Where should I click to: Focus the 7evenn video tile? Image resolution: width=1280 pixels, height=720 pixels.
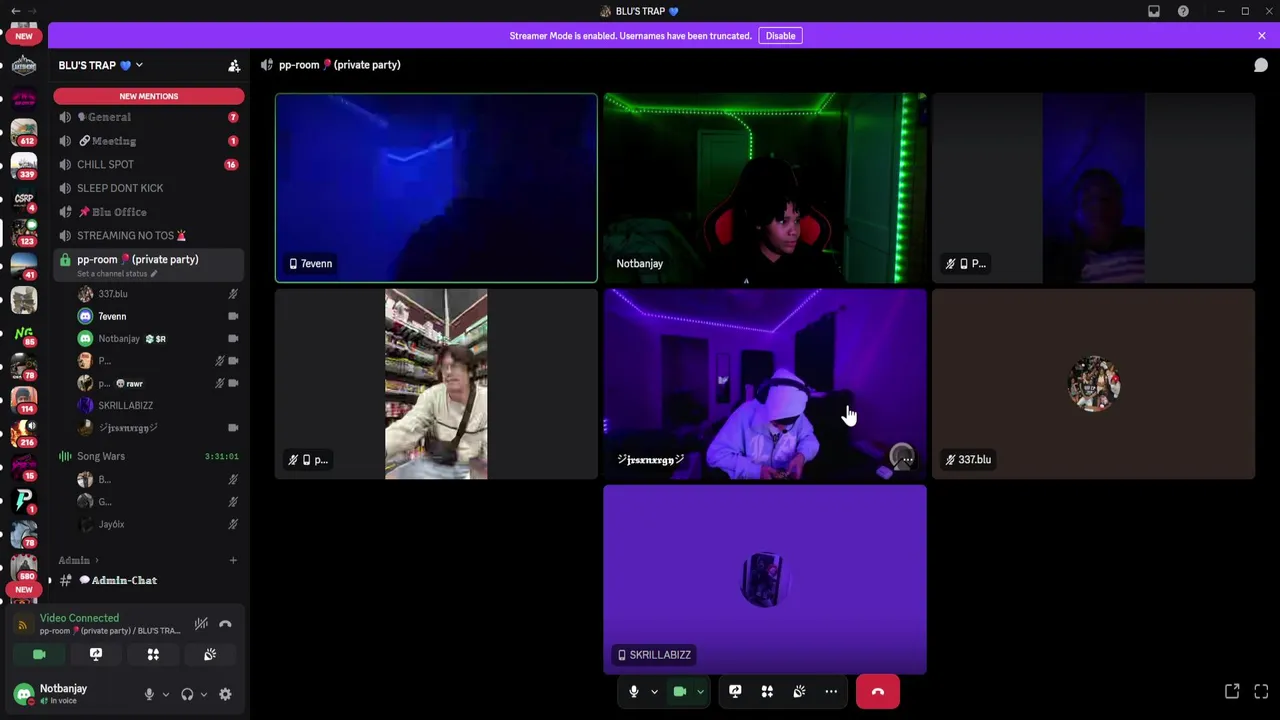(x=436, y=188)
